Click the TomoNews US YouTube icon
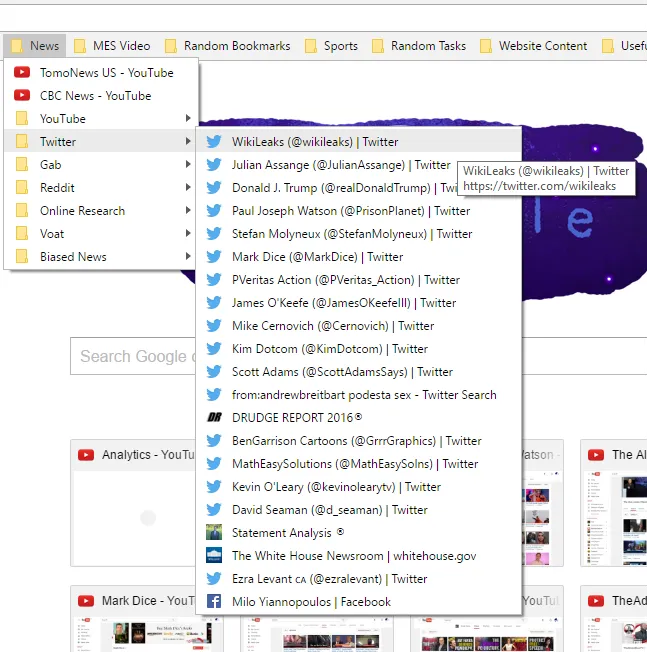This screenshot has width=648, height=652. [22, 72]
